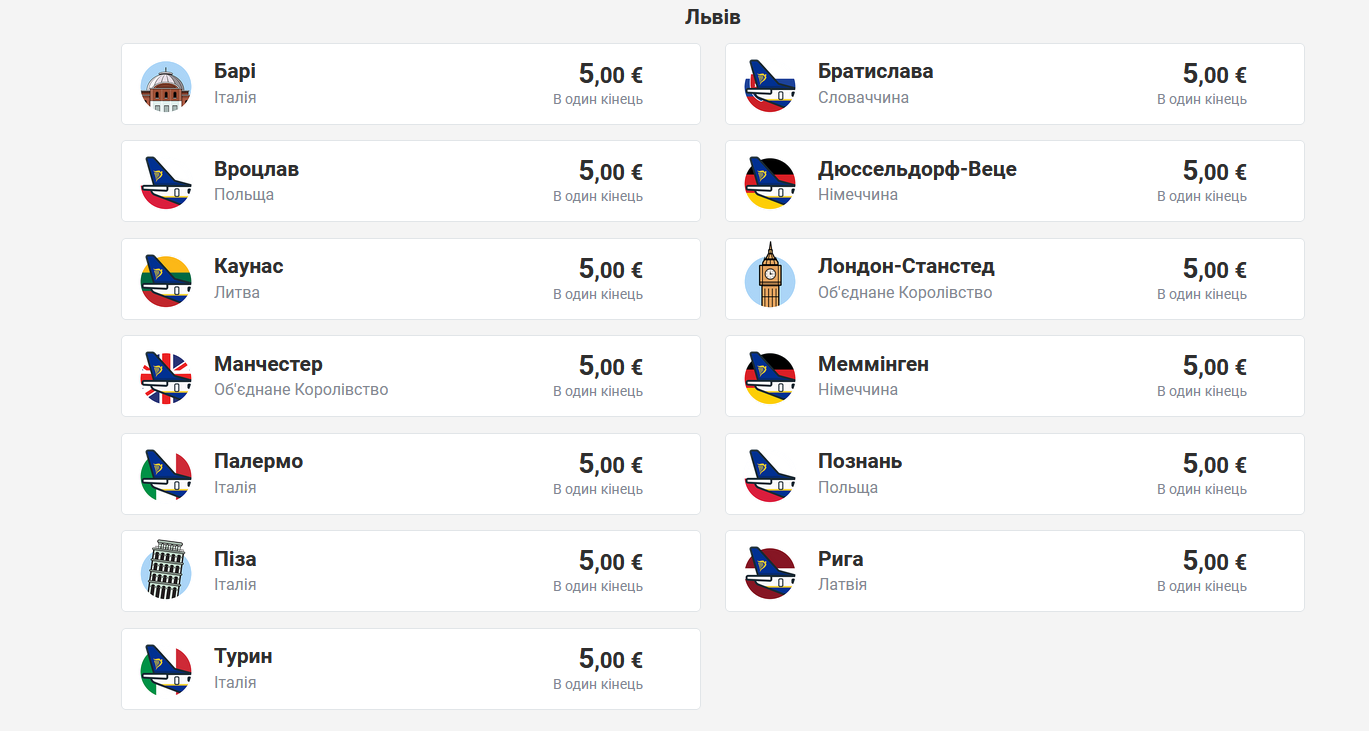The image size is (1369, 731).
Task: Click the Palermo Italian flag plane icon
Action: point(166,475)
